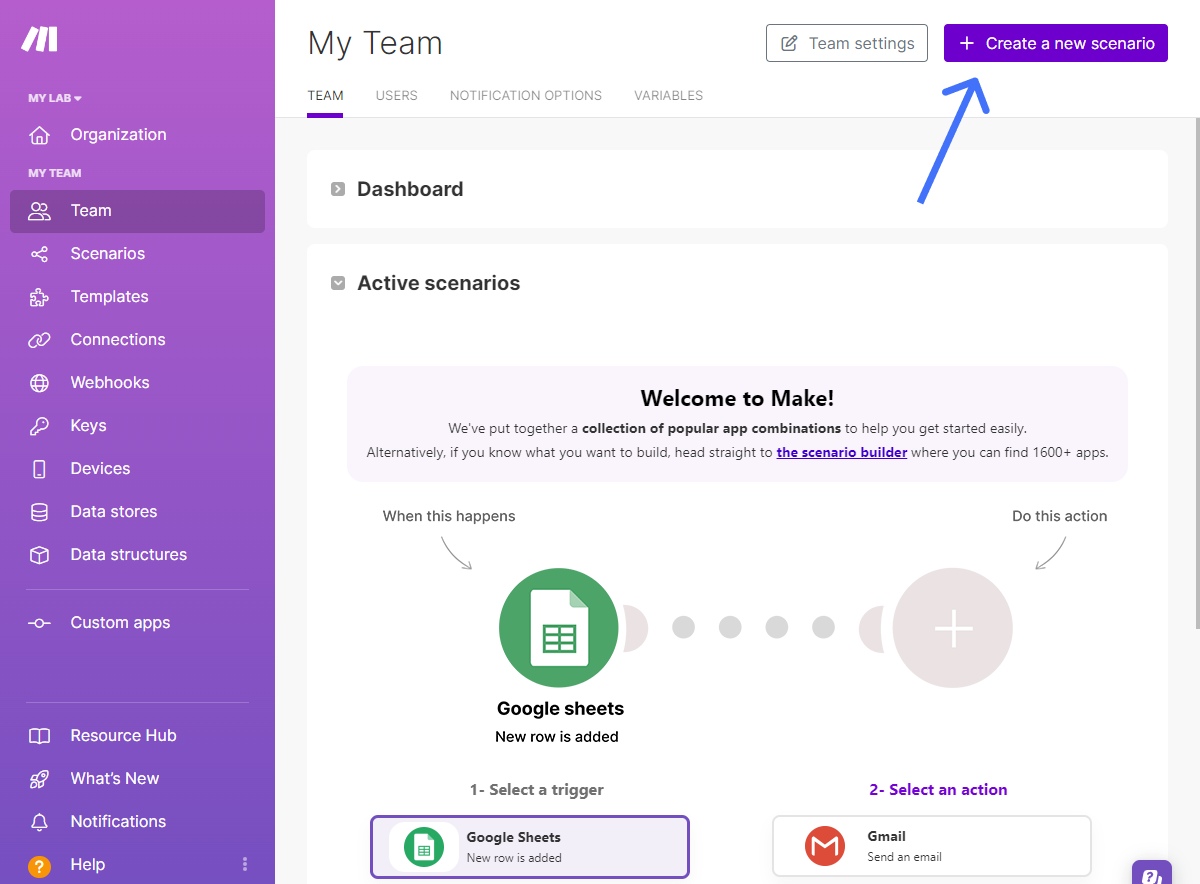This screenshot has width=1200, height=884.
Task: Open the NOTIFICATION OPTIONS tab
Action: point(526,96)
